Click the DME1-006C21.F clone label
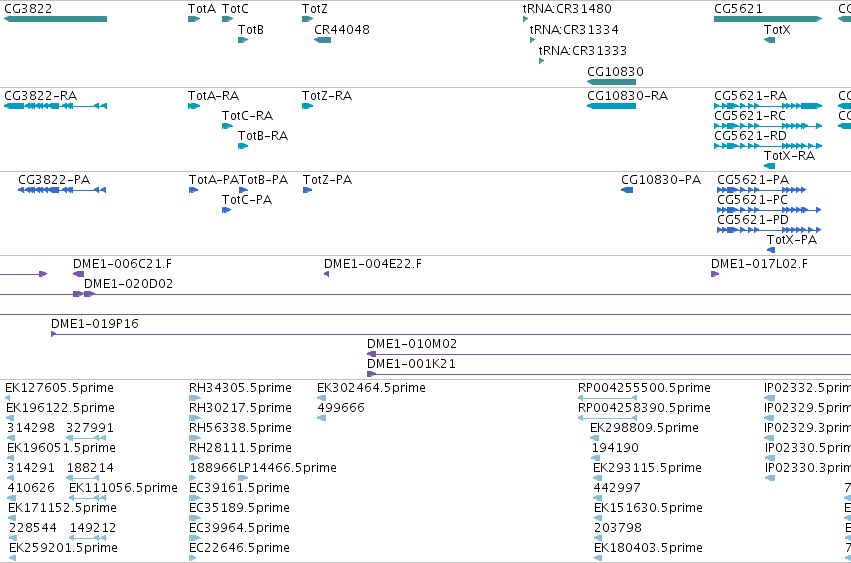This screenshot has width=851, height=563. pos(123,264)
